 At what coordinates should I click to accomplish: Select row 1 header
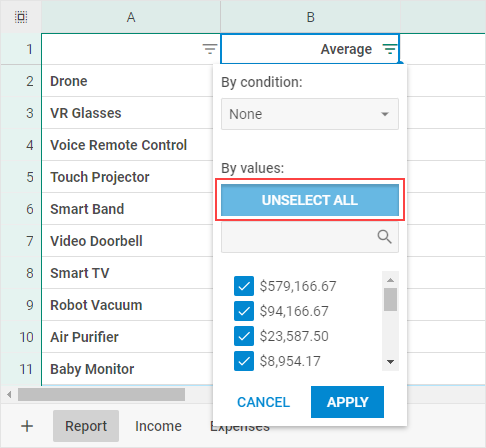21,49
